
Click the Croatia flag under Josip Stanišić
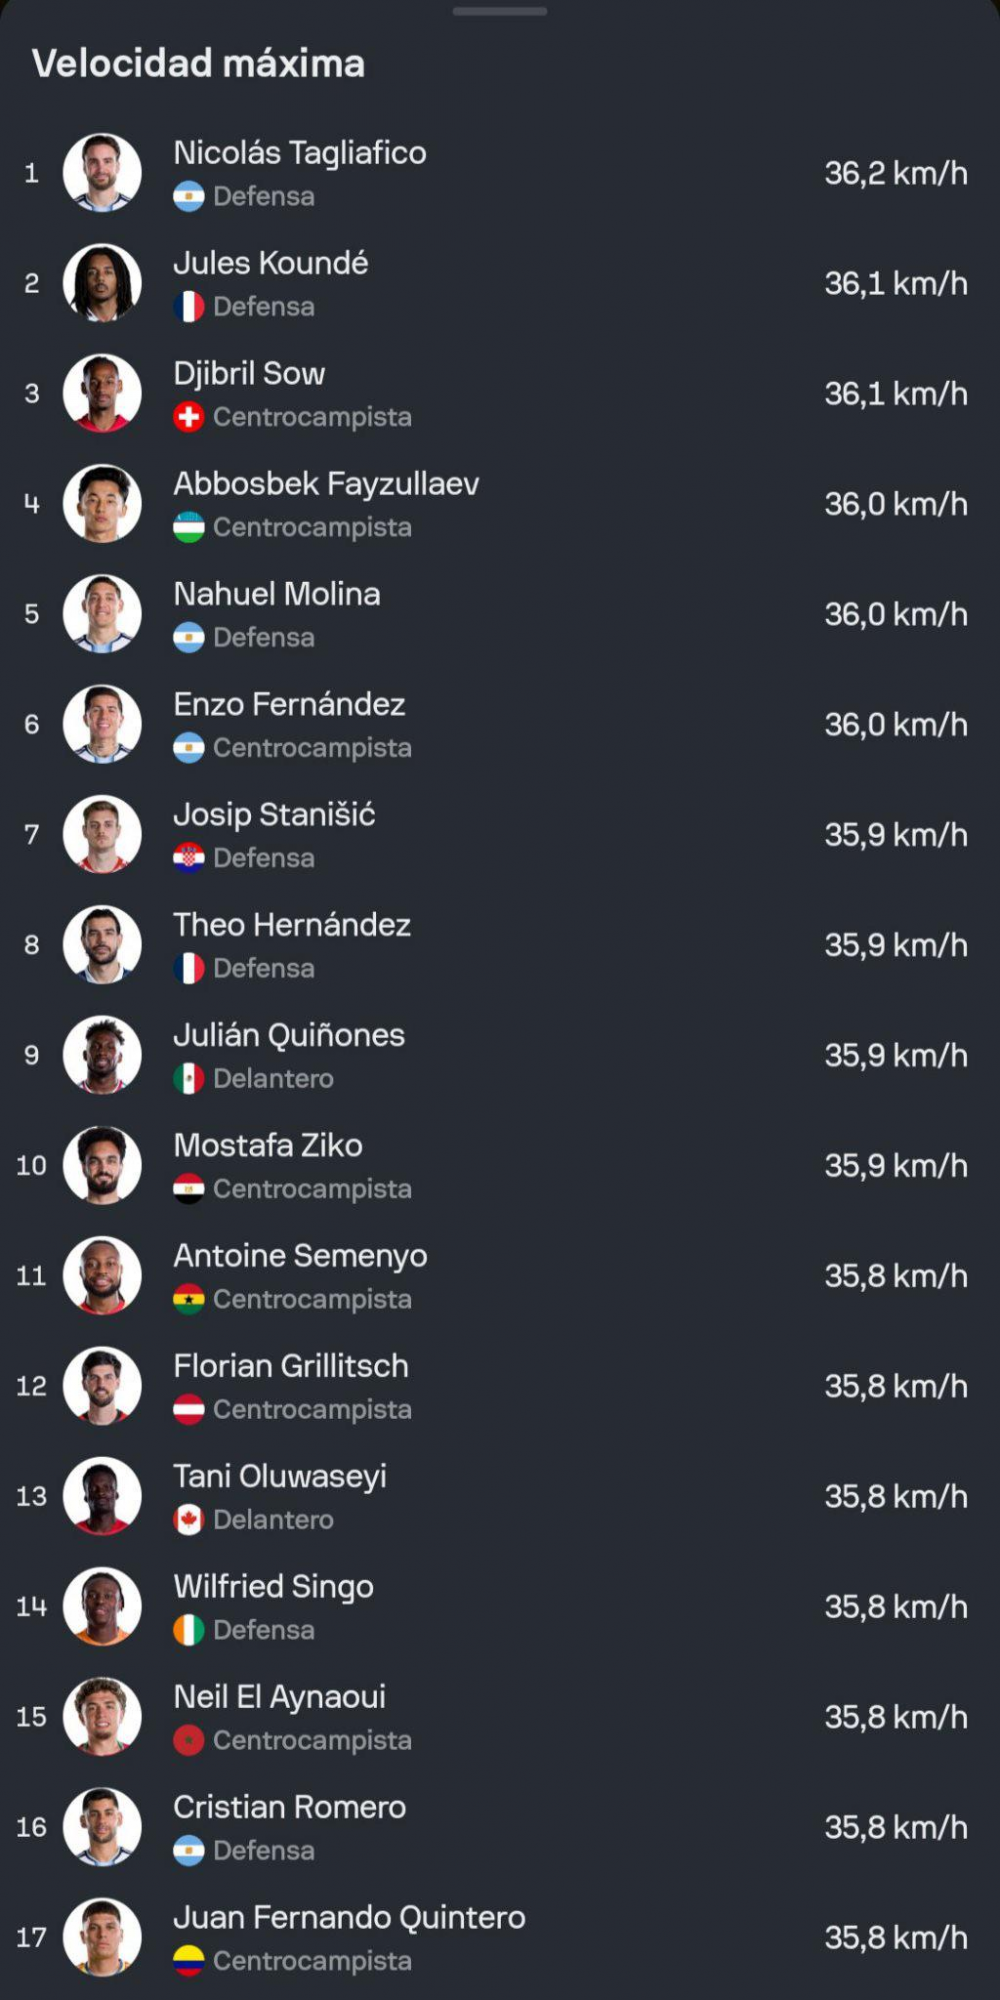(x=189, y=858)
